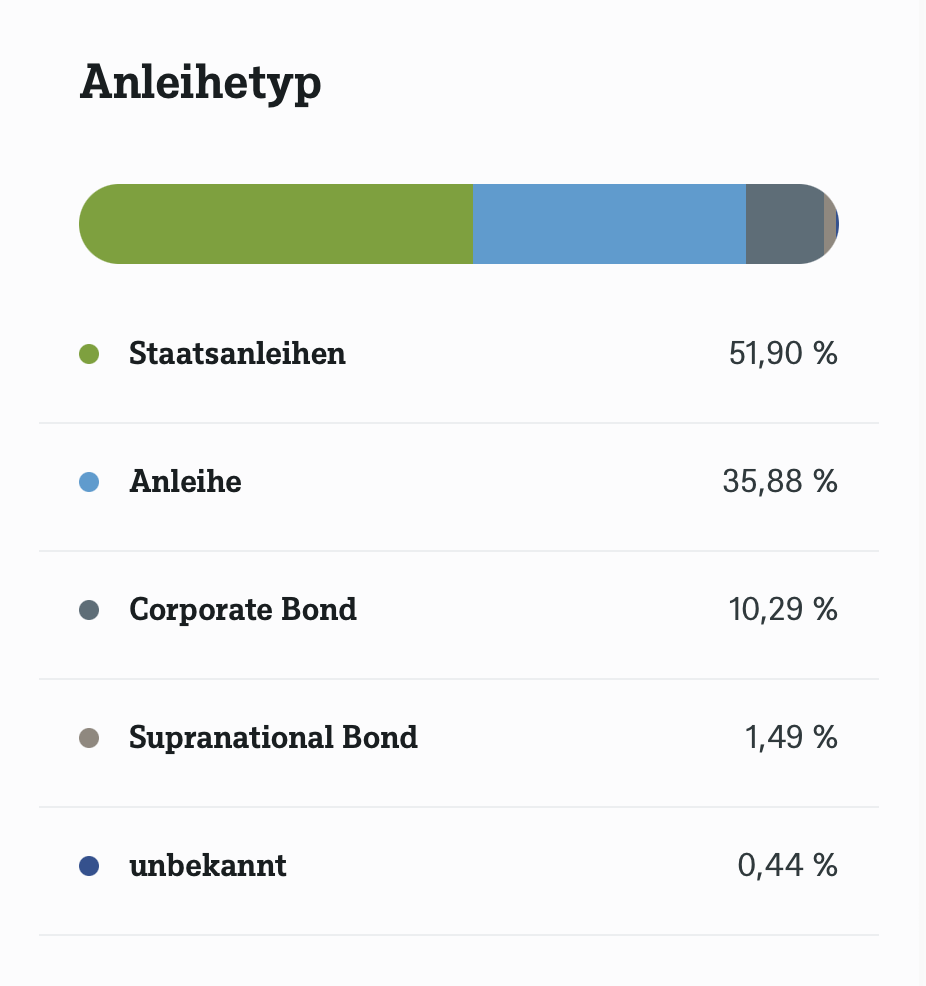
Task: Click the taupe dot beside Supranational Bond
Action: [89, 738]
